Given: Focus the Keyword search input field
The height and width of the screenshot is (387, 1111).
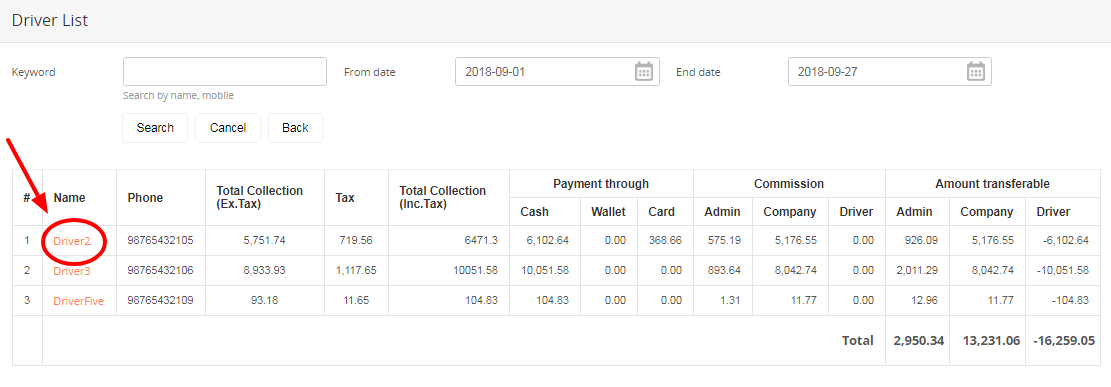Looking at the screenshot, I should pyautogui.click(x=225, y=72).
